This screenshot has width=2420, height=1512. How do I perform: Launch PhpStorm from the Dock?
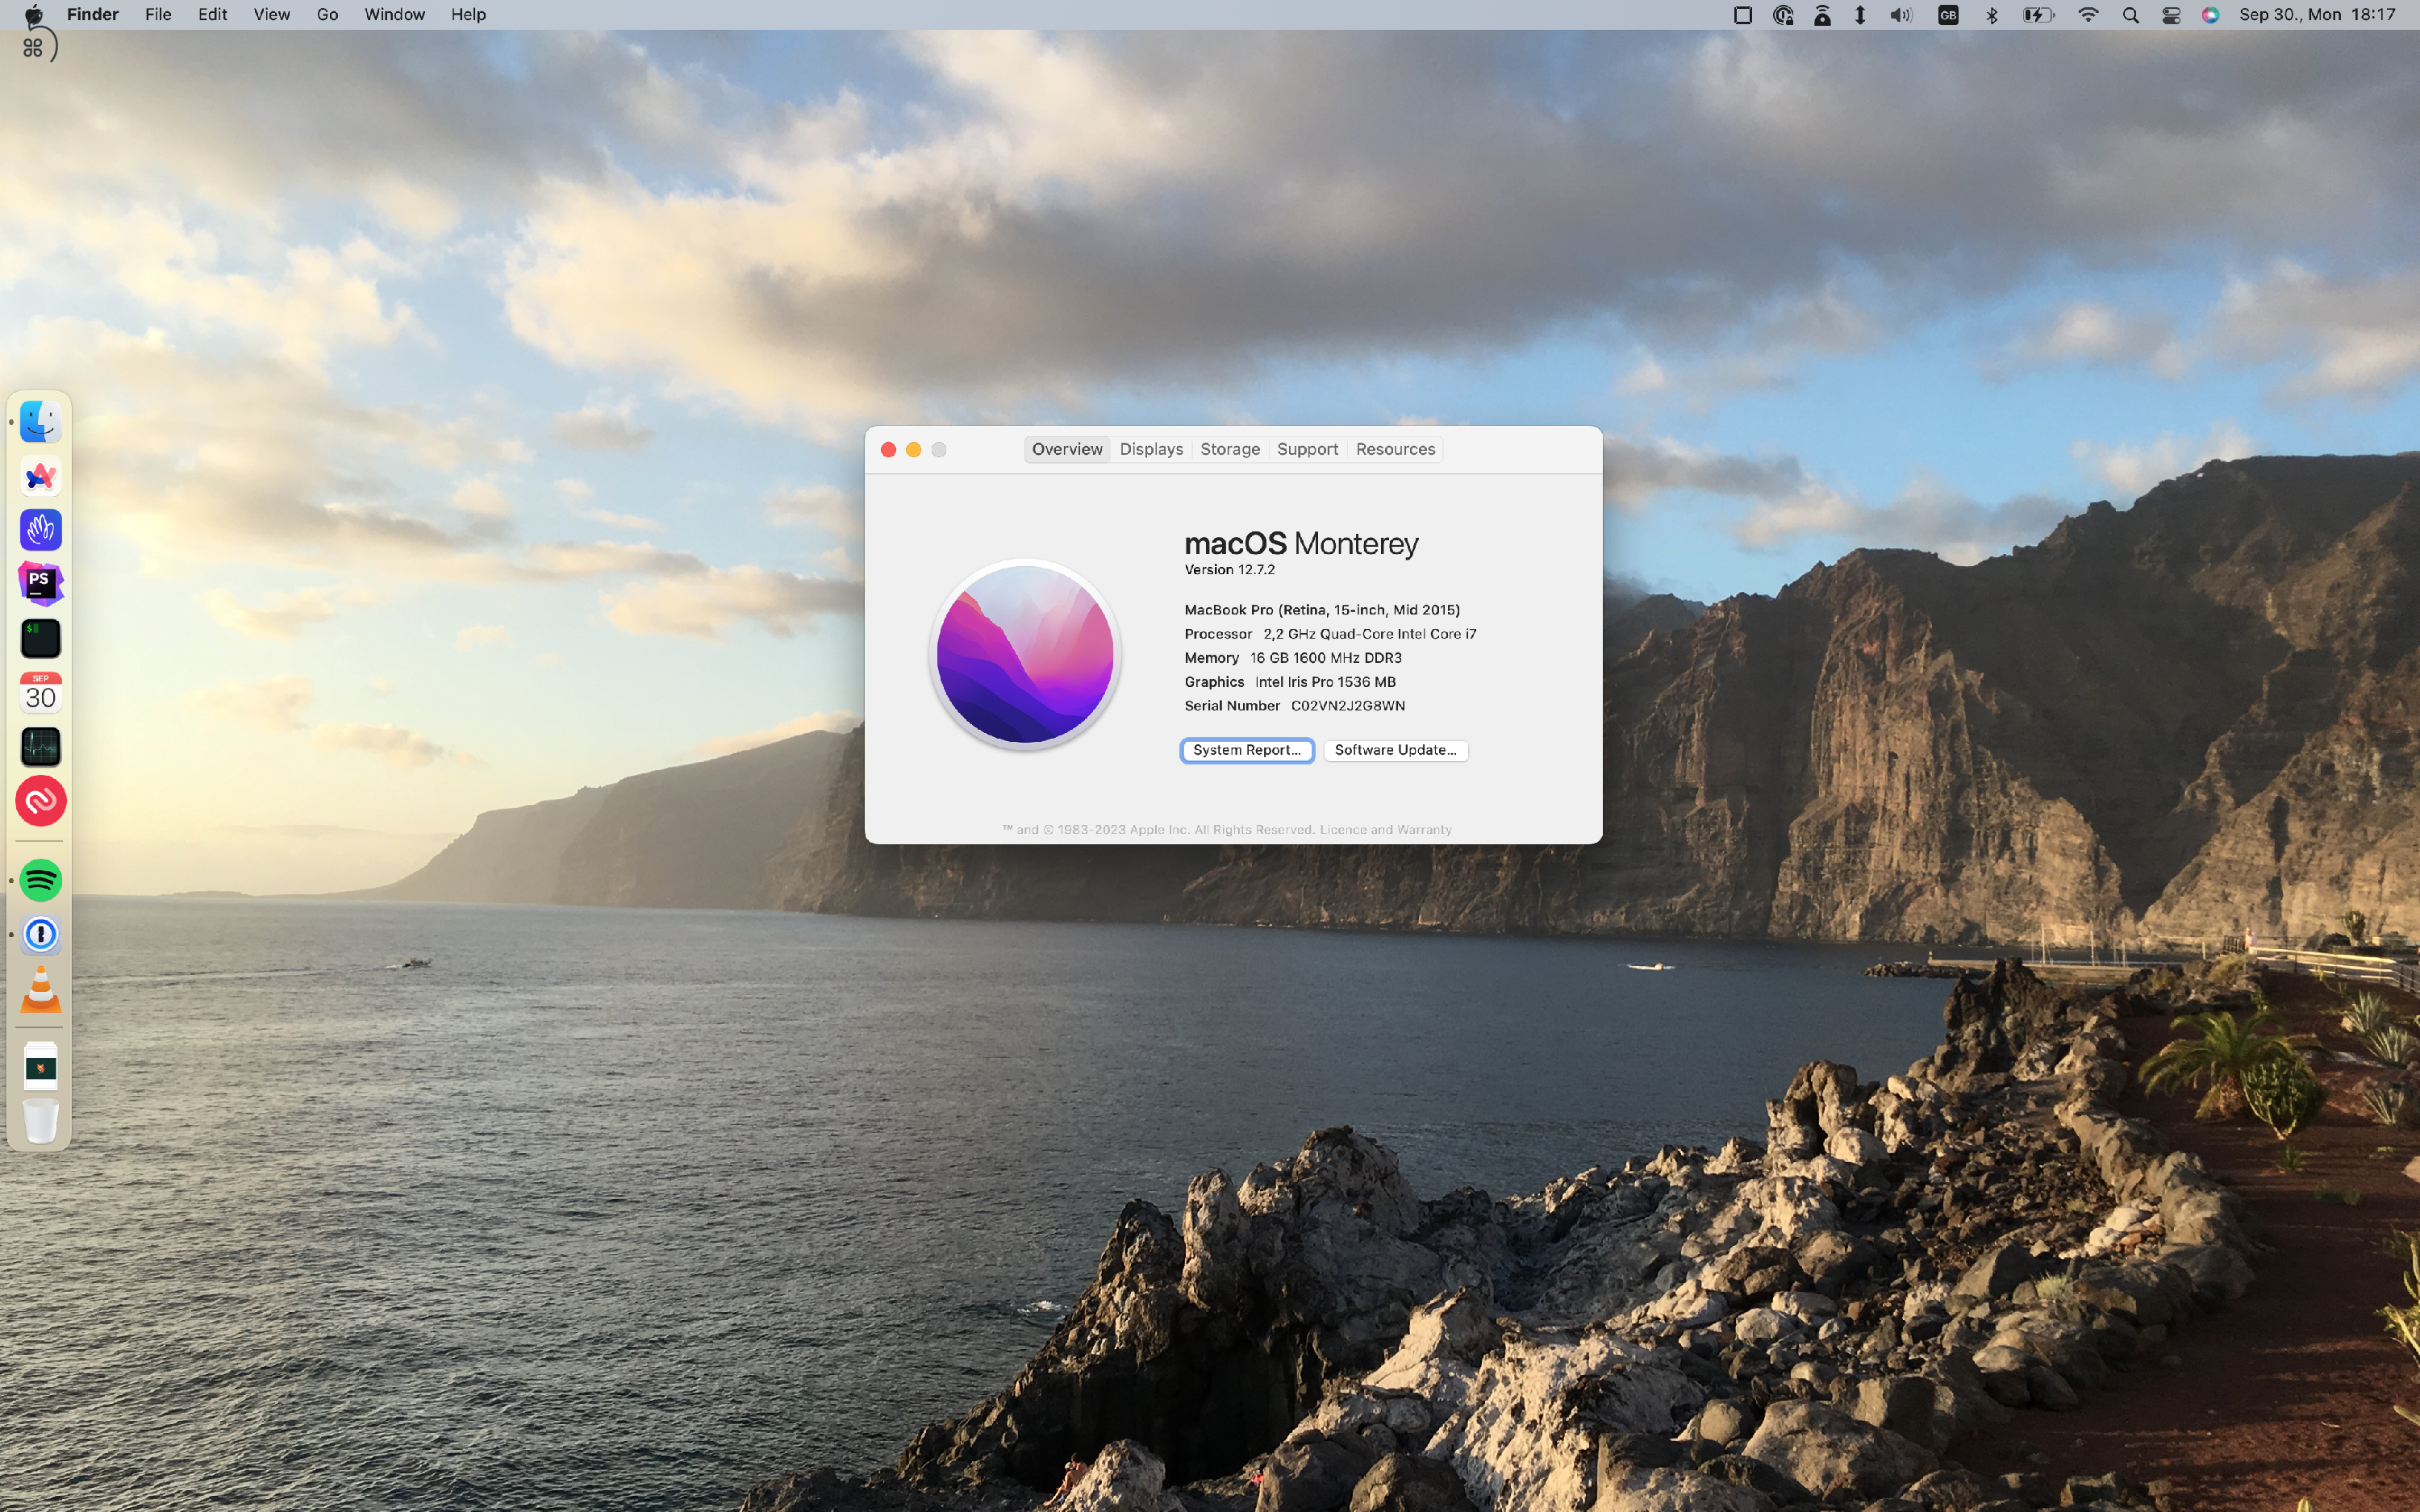click(x=40, y=584)
